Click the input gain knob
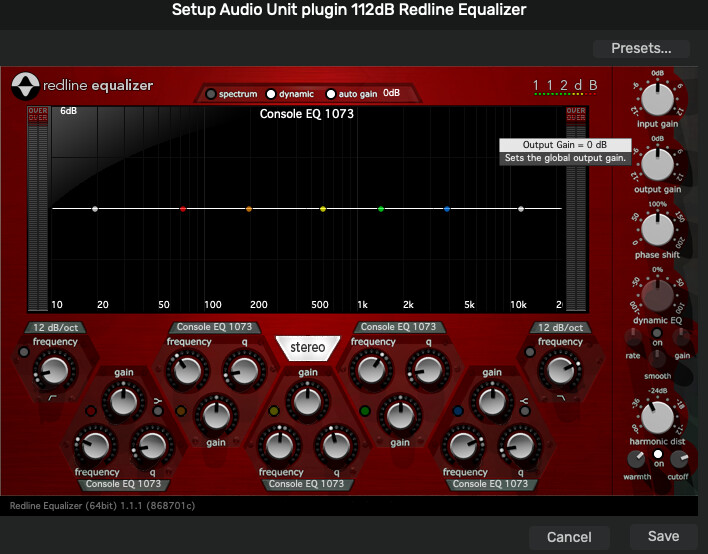708x554 pixels. point(657,99)
